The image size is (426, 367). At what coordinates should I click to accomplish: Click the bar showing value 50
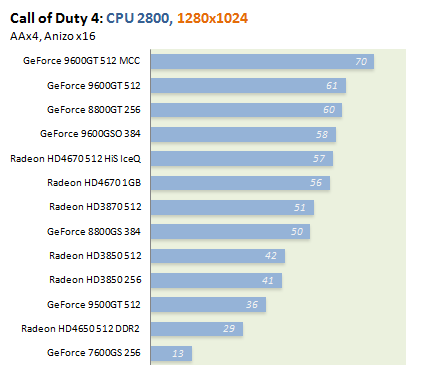[x=230, y=232]
